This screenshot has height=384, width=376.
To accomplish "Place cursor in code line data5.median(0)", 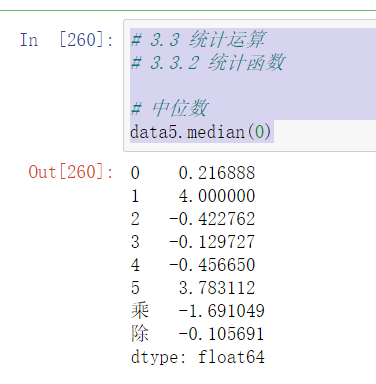I will [200, 132].
